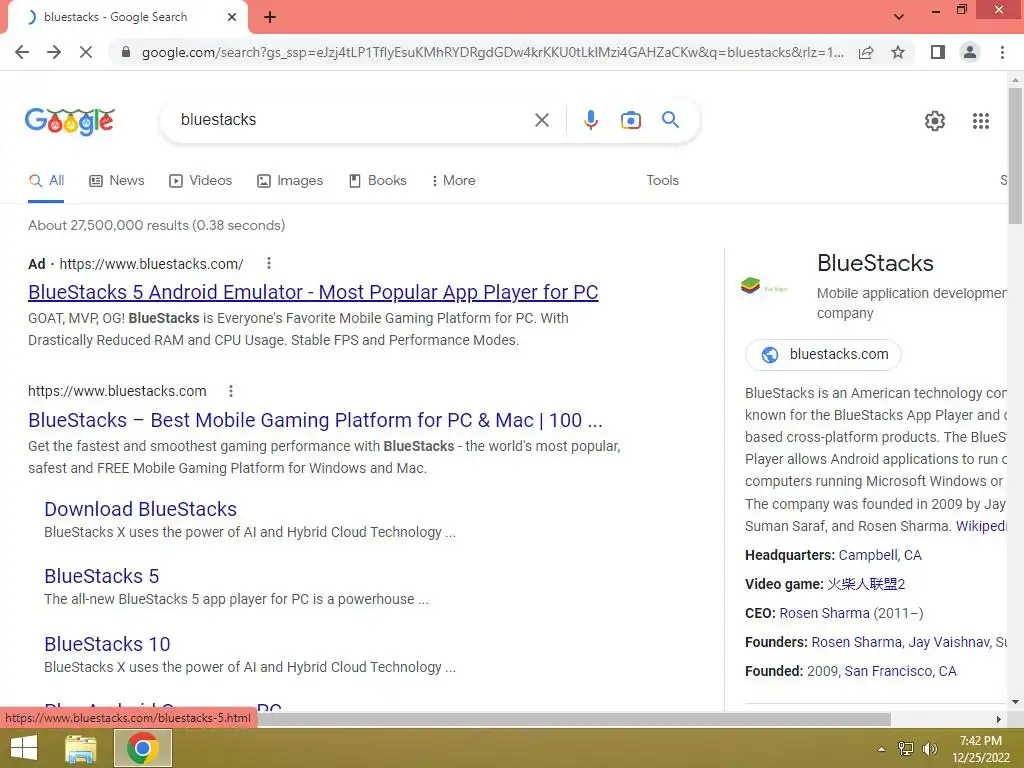Open the volume tray icon
The height and width of the screenshot is (768, 1024).
click(929, 749)
